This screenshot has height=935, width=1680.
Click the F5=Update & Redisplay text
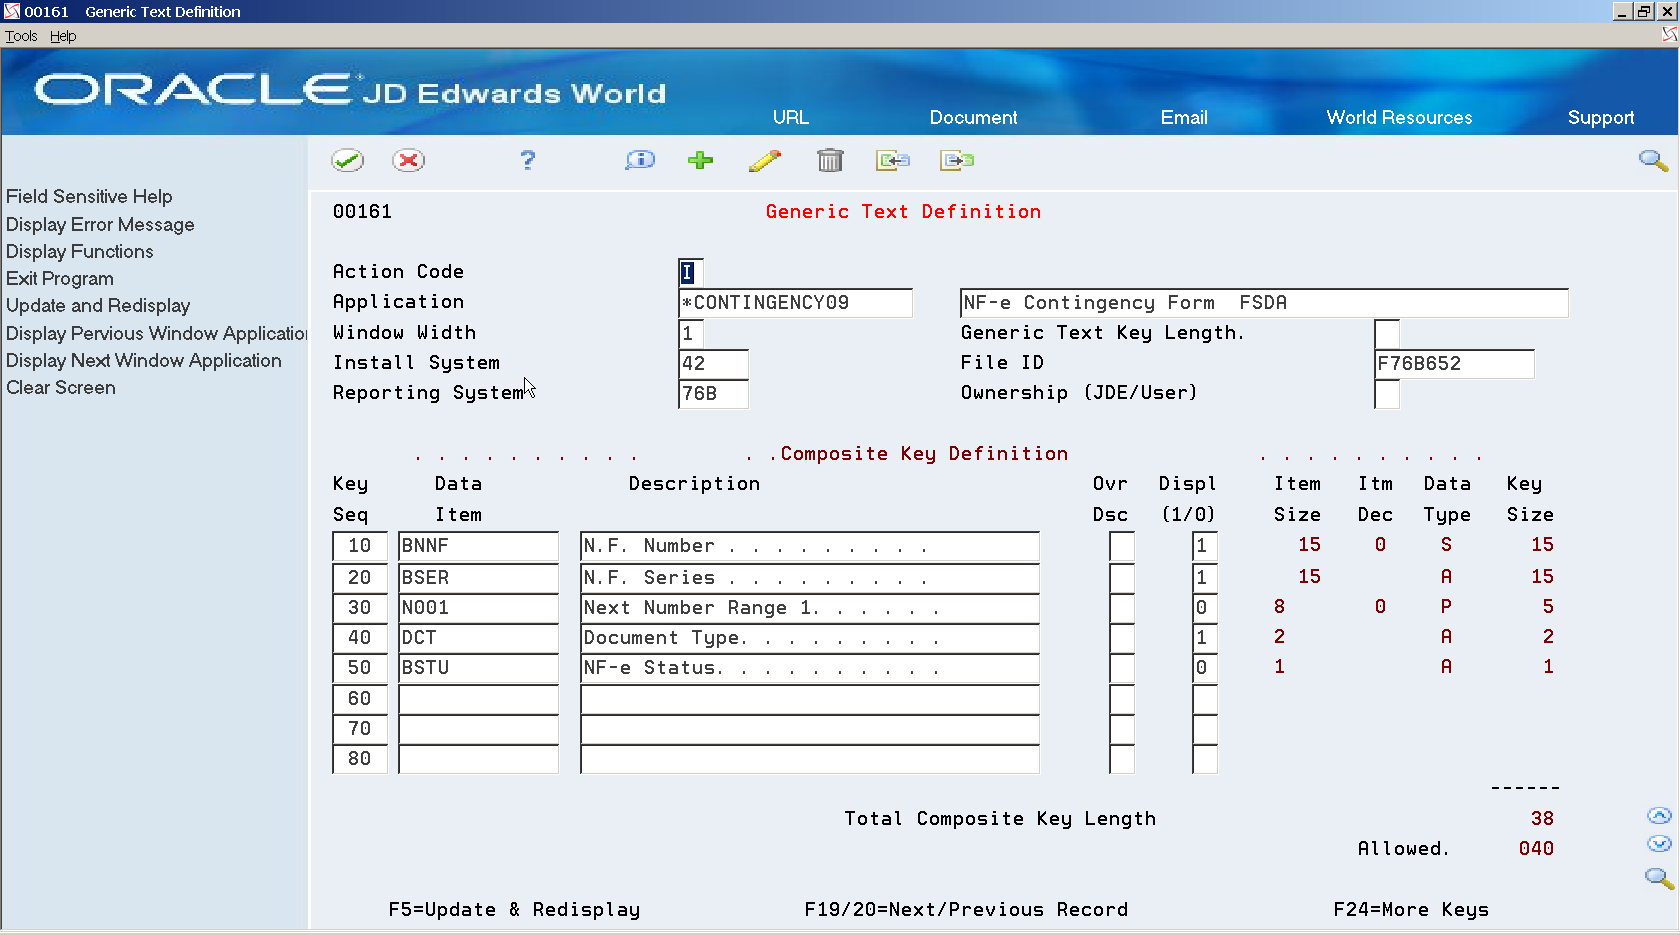click(x=514, y=910)
